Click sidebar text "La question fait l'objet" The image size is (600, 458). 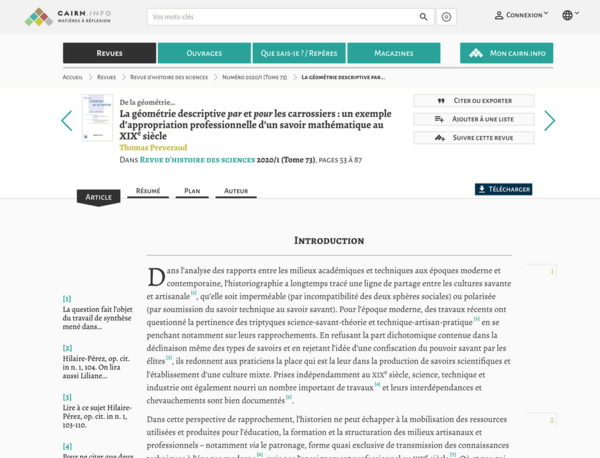point(98,309)
